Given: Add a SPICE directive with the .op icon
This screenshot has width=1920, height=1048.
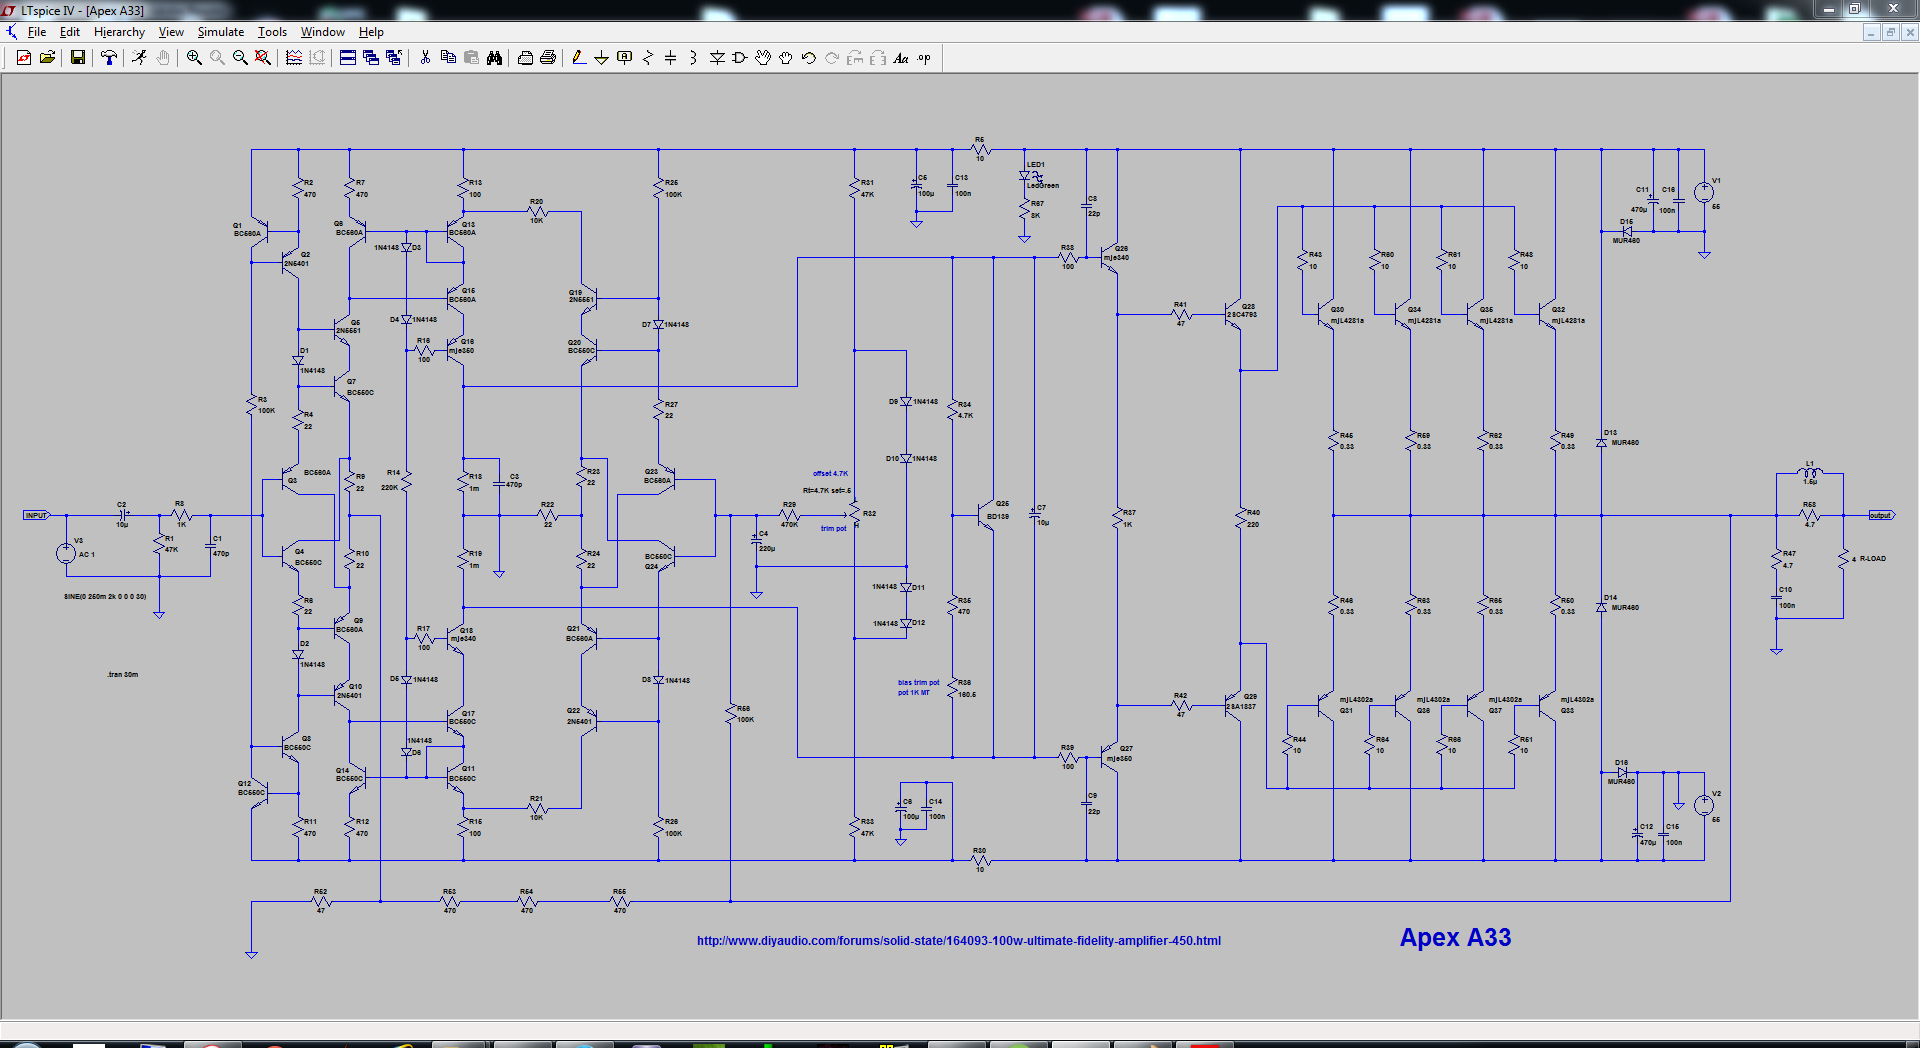Looking at the screenshot, I should [924, 58].
